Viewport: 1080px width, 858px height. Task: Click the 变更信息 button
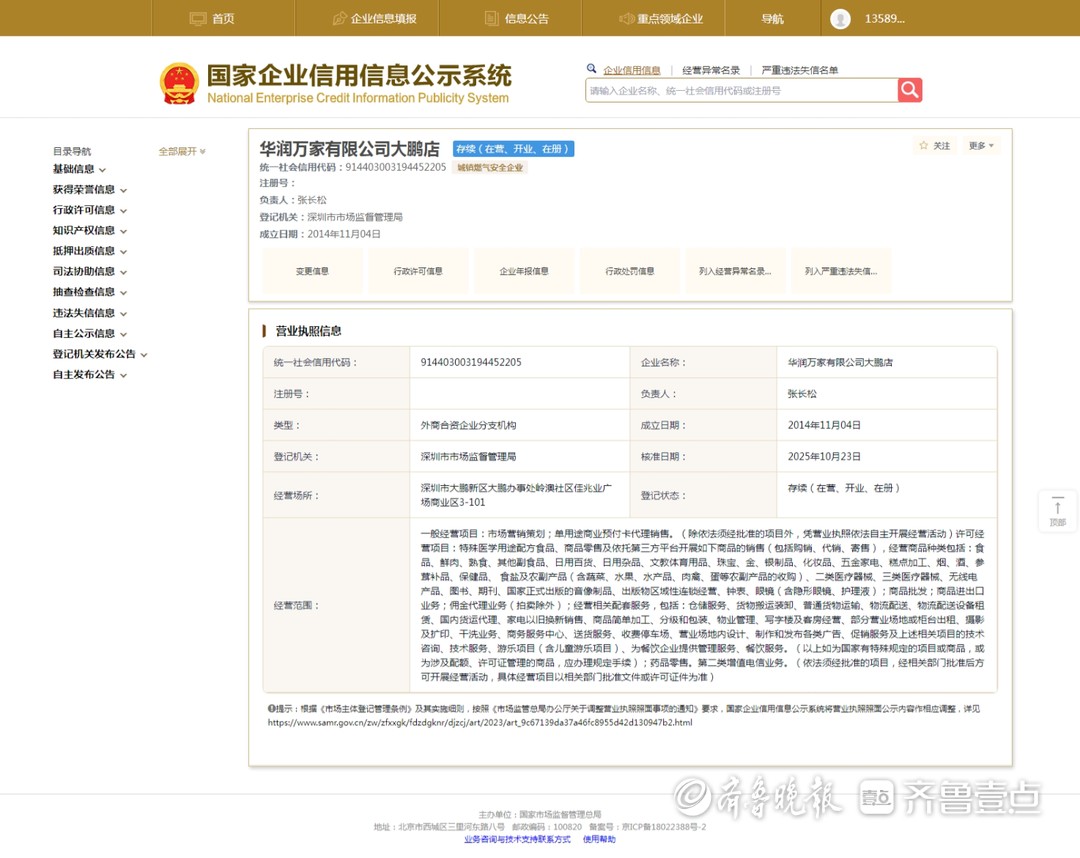click(312, 271)
